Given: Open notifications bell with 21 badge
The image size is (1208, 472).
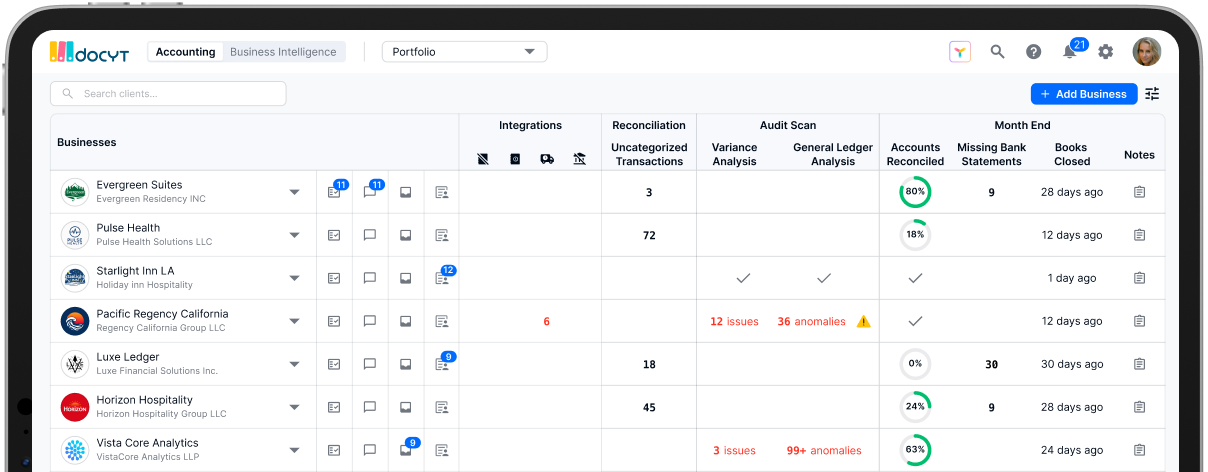Looking at the screenshot, I should click(1072, 50).
